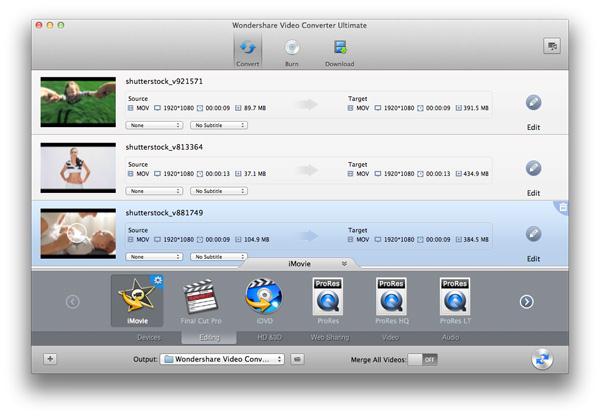
Task: Switch to the Devices tab
Action: click(148, 338)
